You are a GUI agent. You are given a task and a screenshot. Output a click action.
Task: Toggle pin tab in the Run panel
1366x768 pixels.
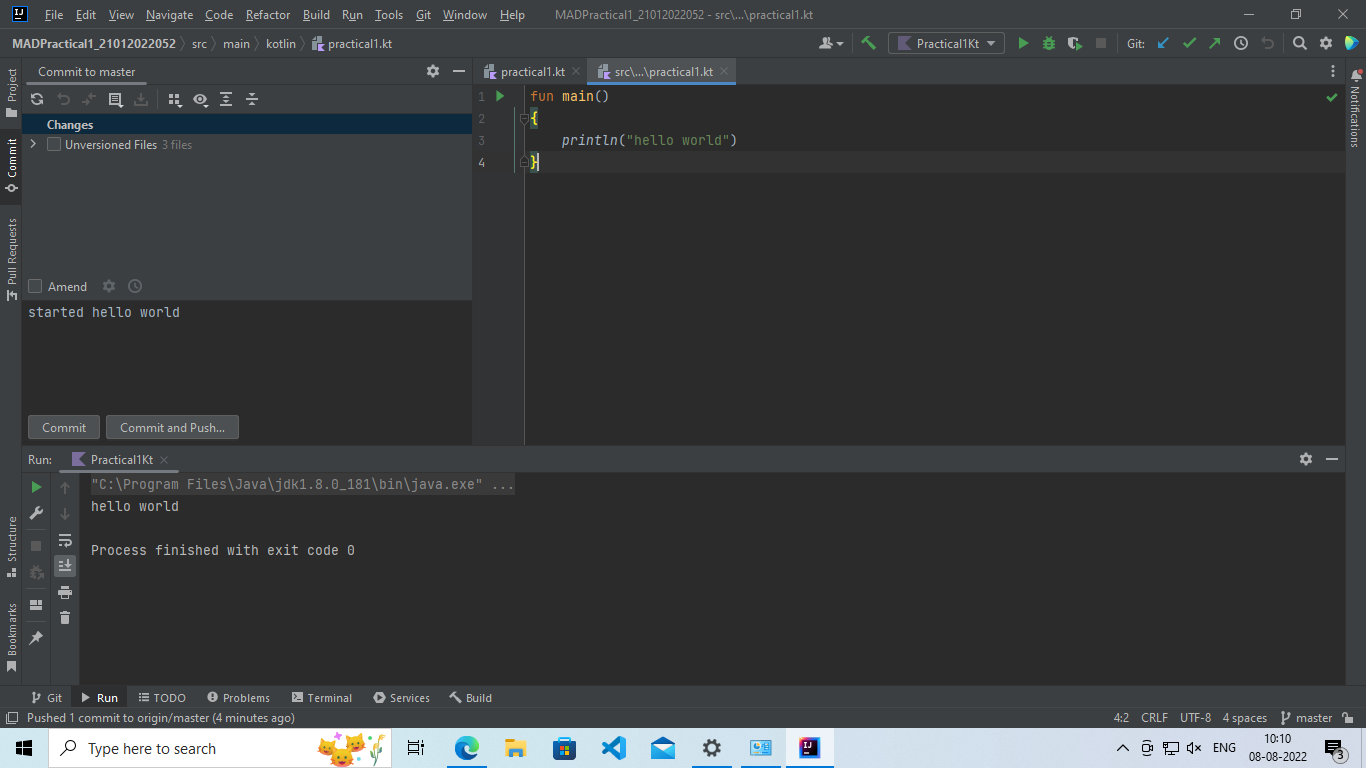[x=36, y=637]
